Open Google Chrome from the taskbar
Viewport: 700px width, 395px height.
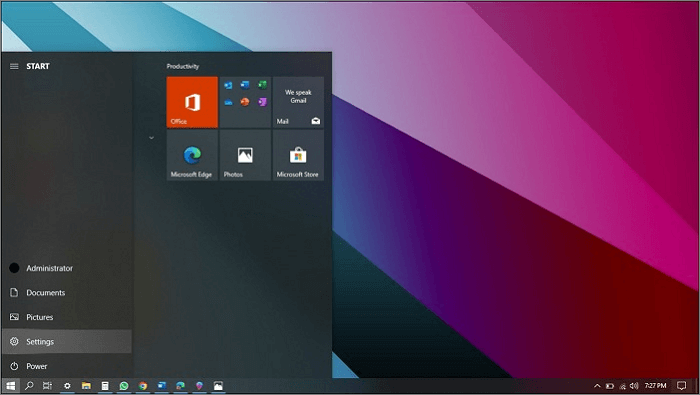(x=143, y=386)
